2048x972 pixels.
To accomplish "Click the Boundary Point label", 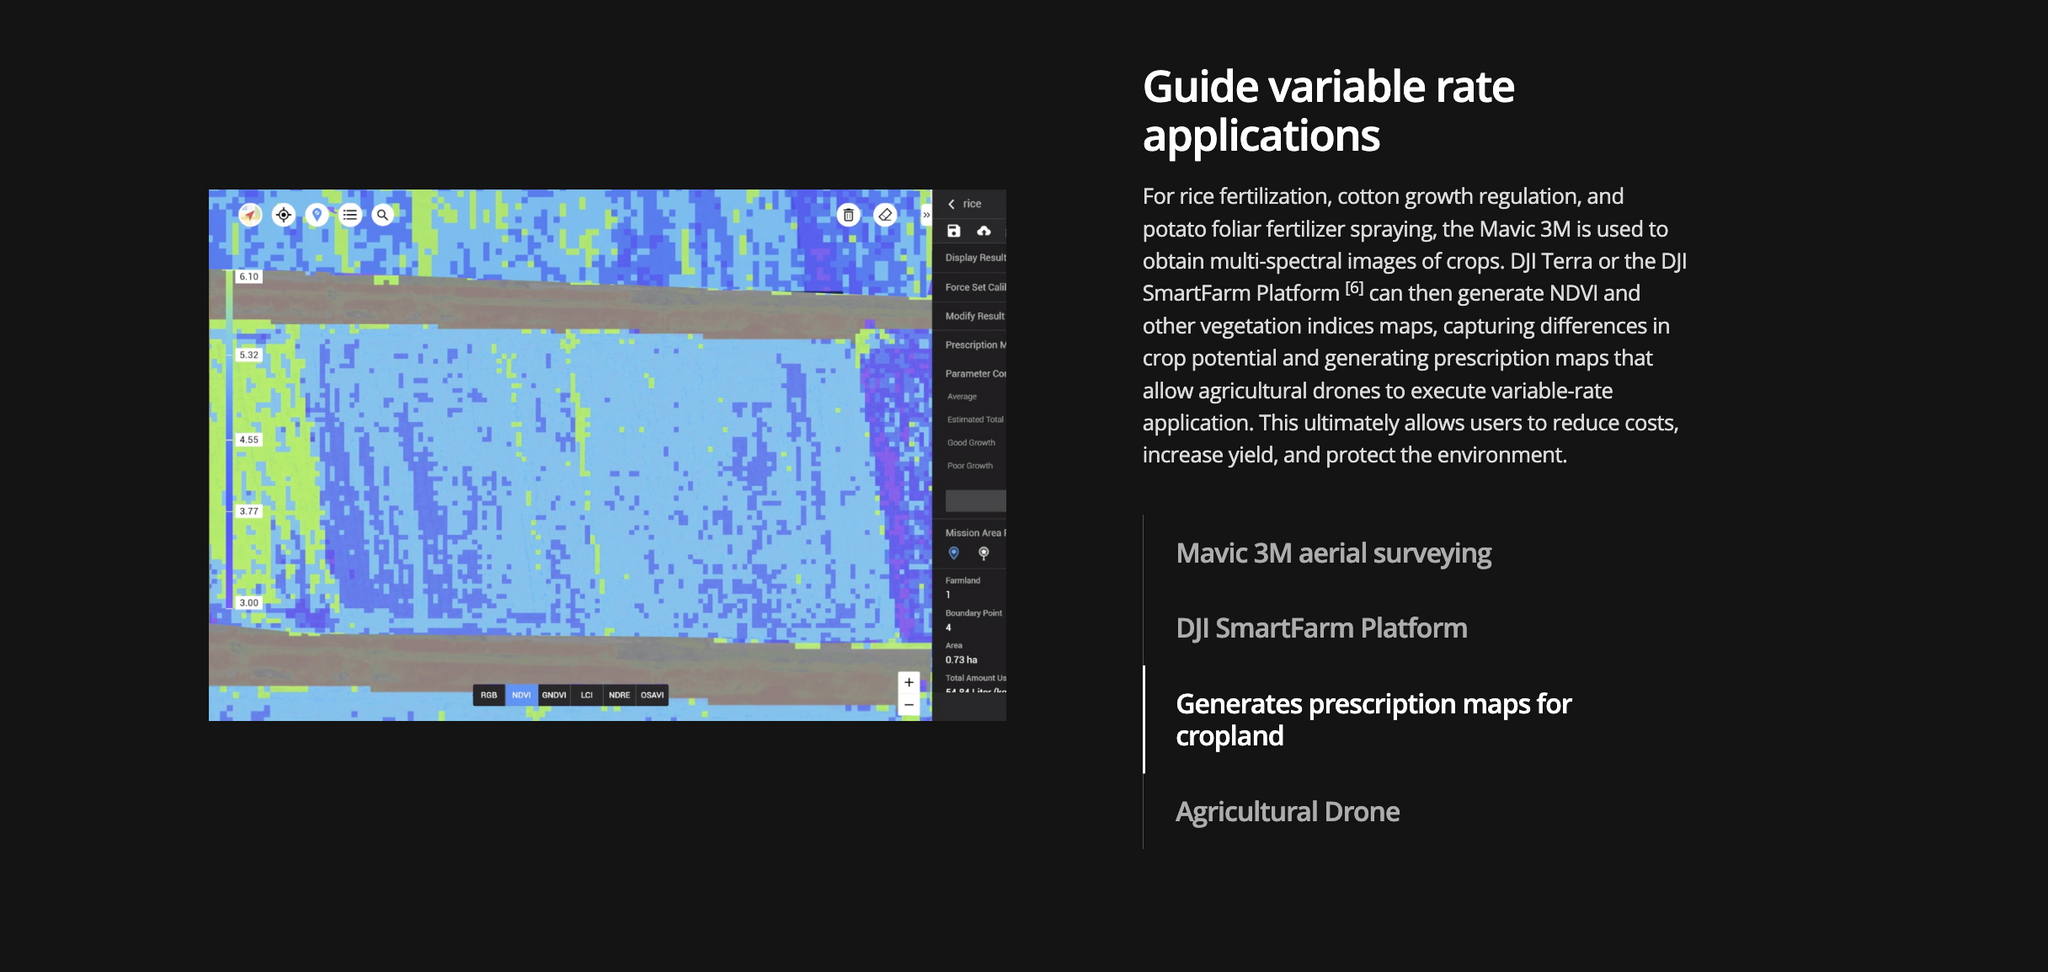I will coord(974,613).
